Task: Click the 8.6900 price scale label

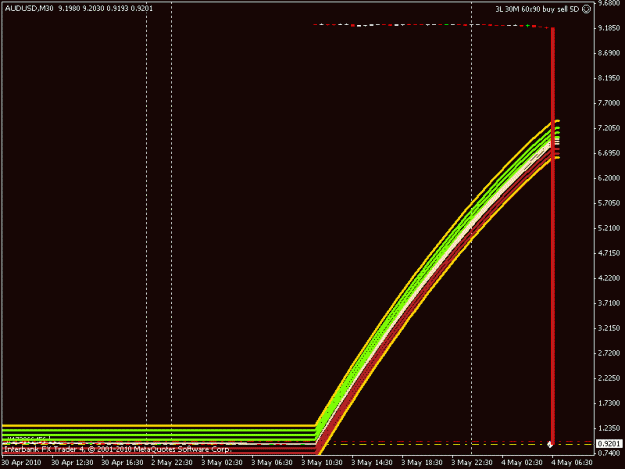Action: 609,53
